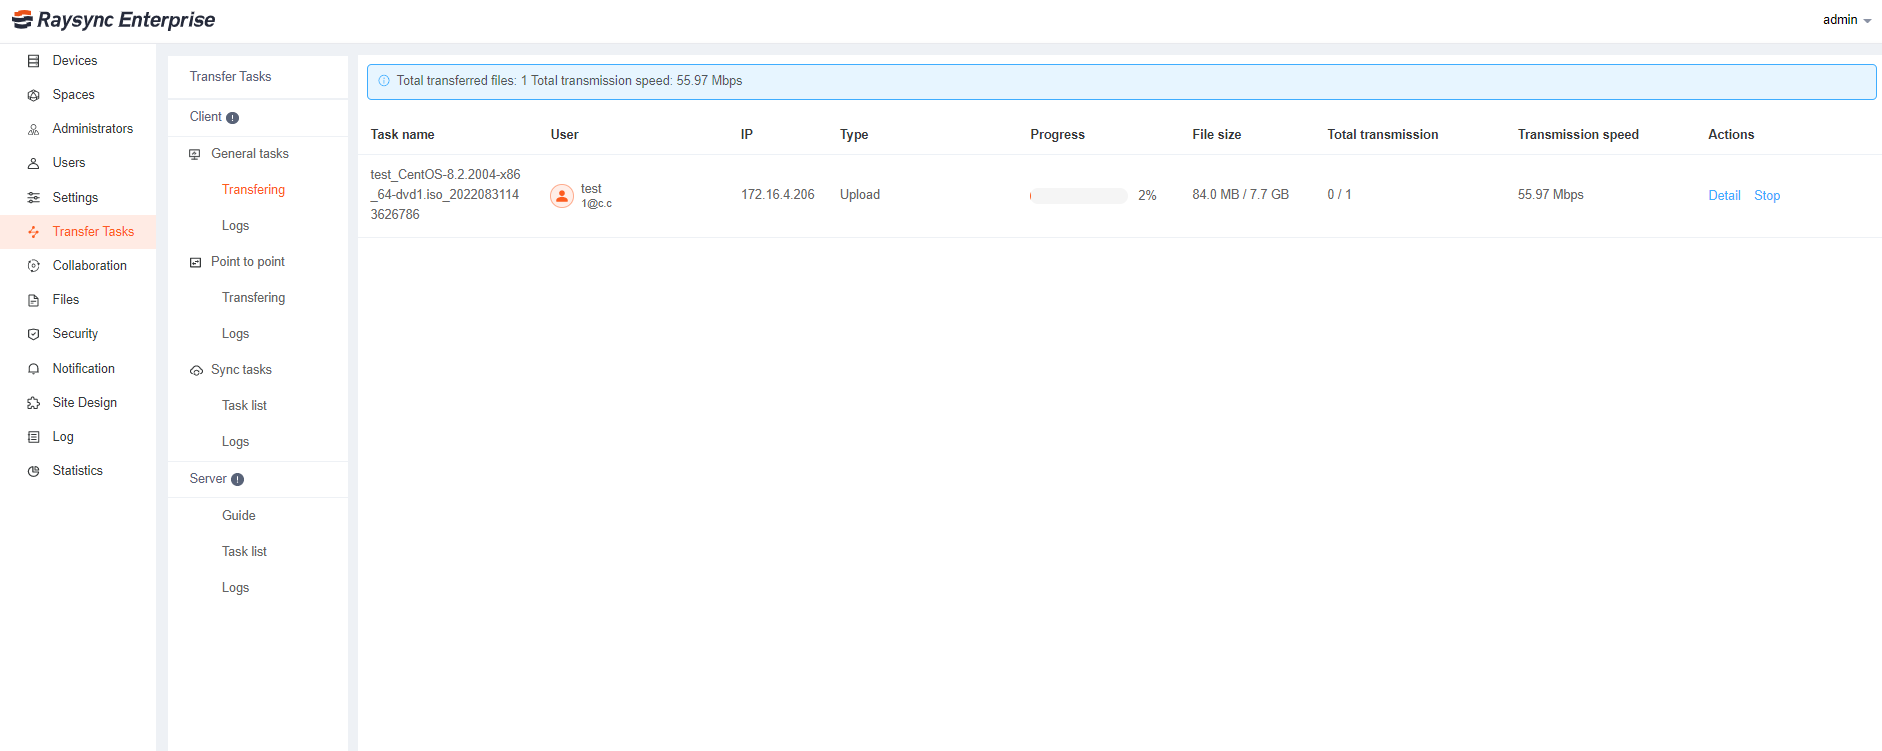Click the info icon next to Client
The width and height of the screenshot is (1882, 751).
tap(232, 118)
